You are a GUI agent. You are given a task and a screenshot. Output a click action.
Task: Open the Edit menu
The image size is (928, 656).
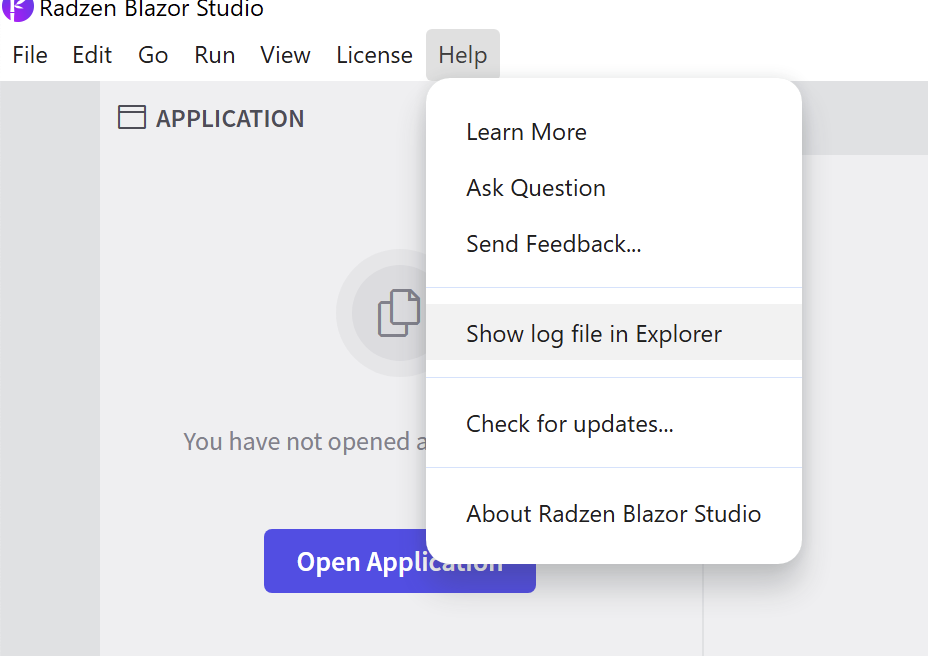tap(92, 55)
